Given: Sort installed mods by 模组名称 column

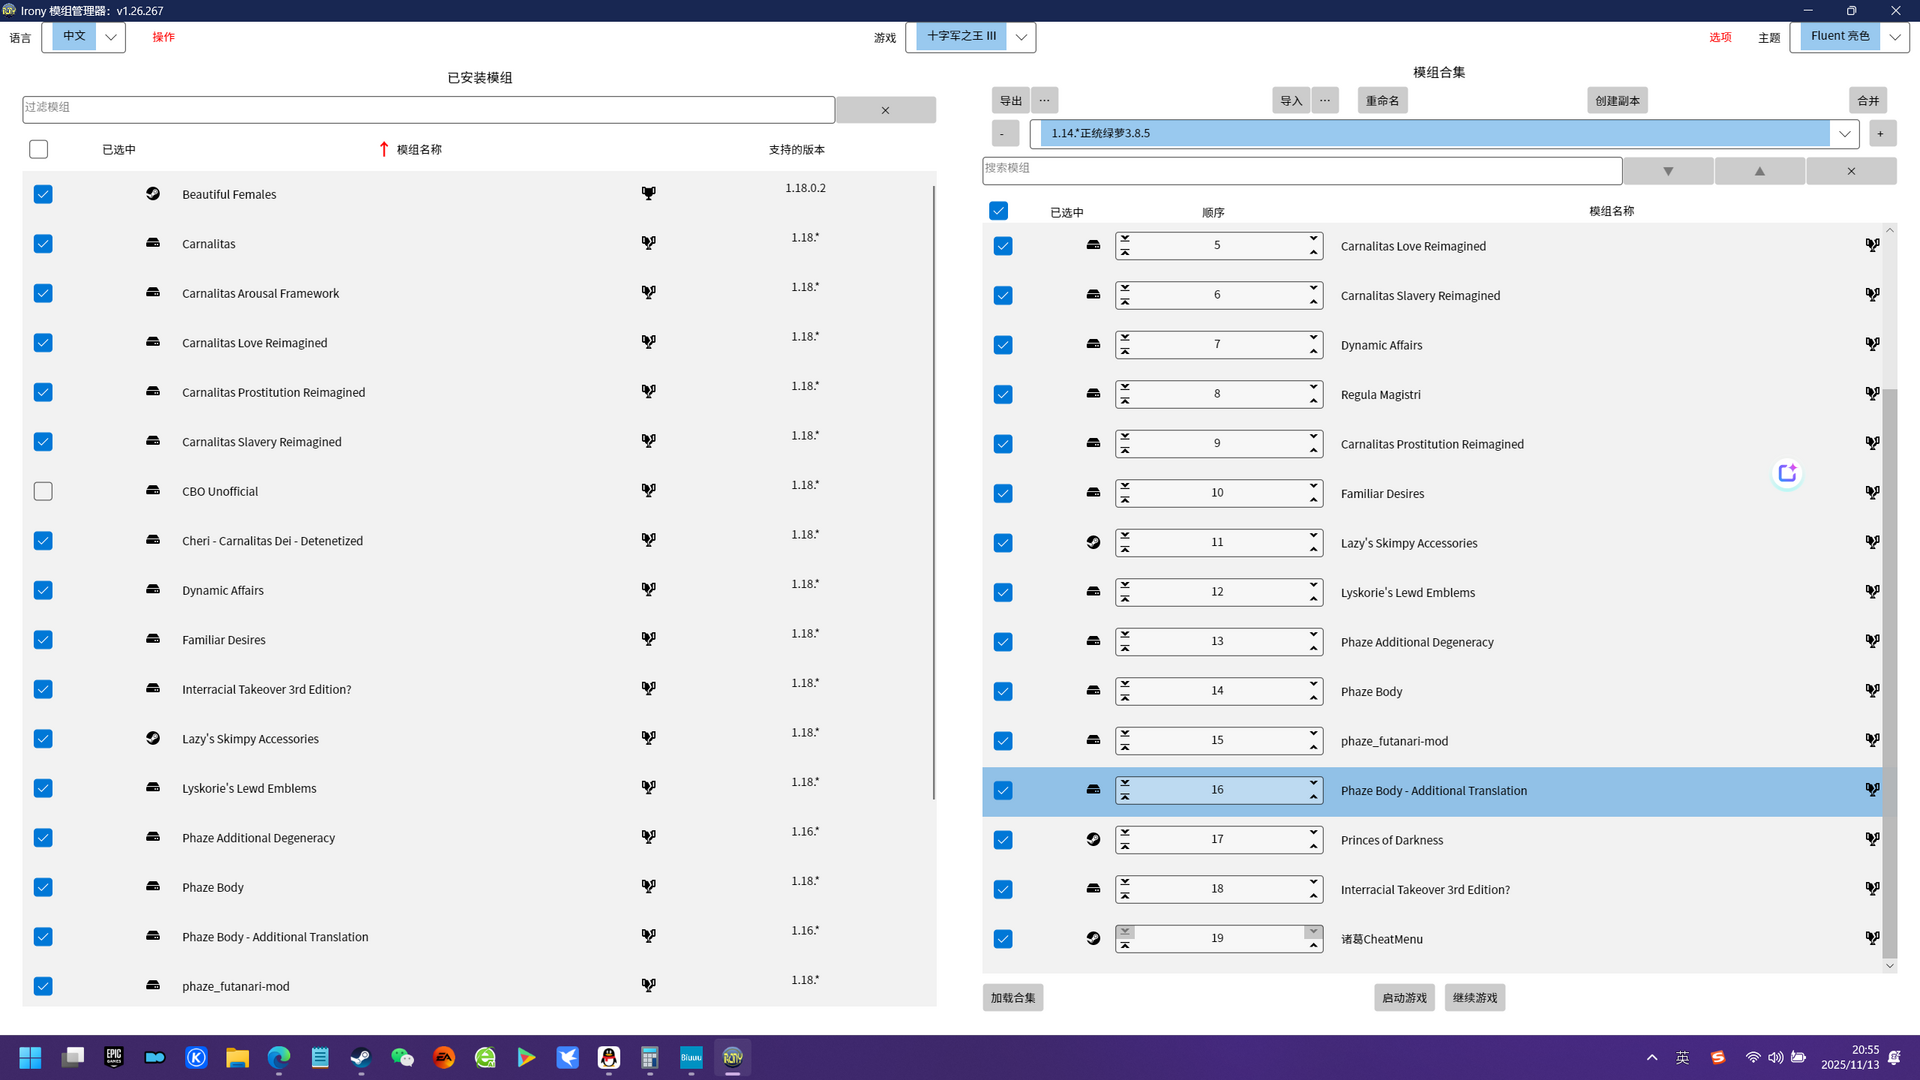Looking at the screenshot, I should 419,149.
